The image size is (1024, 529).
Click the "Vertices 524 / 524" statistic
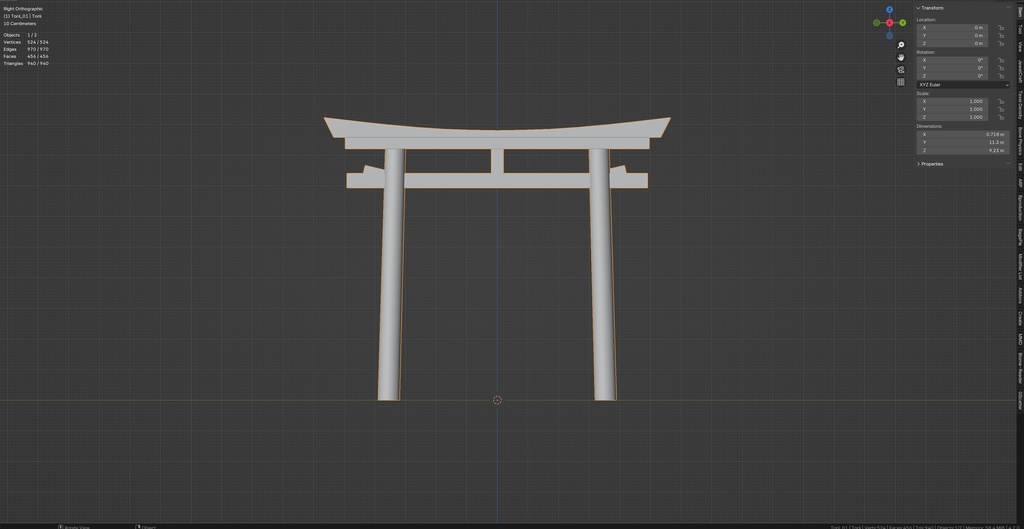(x=26, y=42)
